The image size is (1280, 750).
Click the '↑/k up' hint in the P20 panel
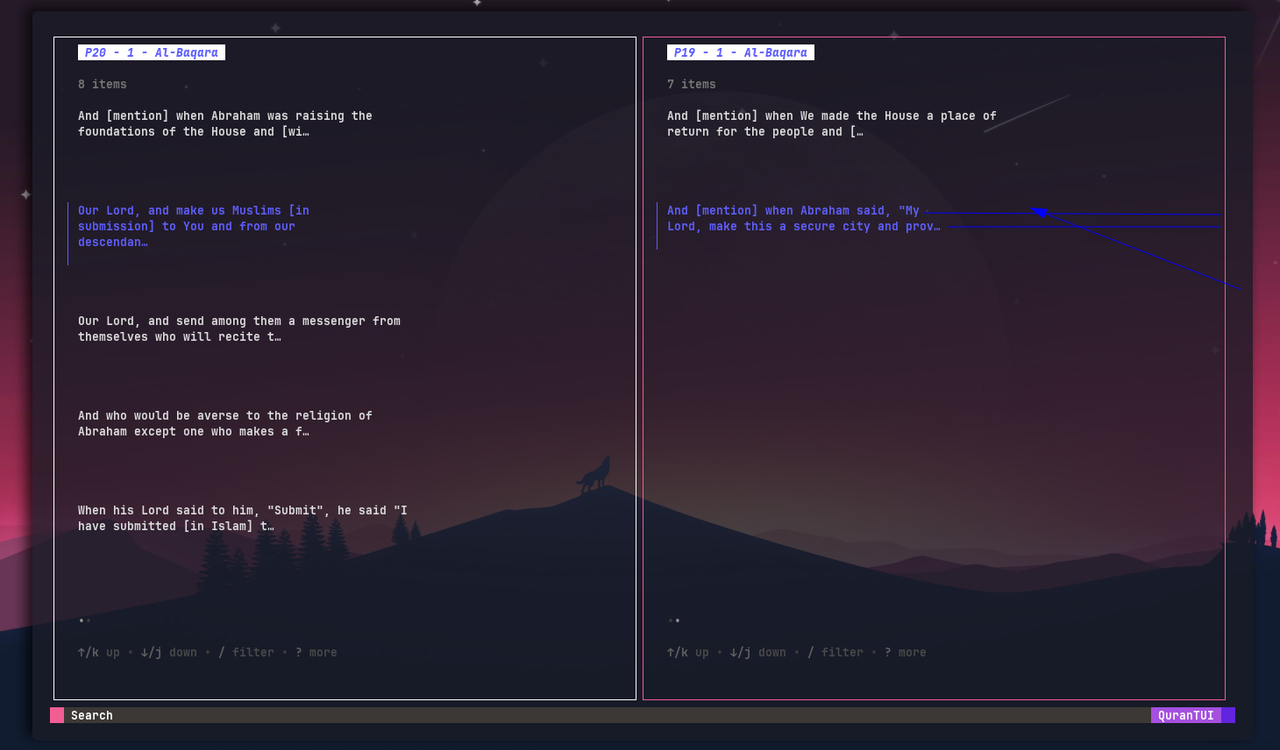99,652
